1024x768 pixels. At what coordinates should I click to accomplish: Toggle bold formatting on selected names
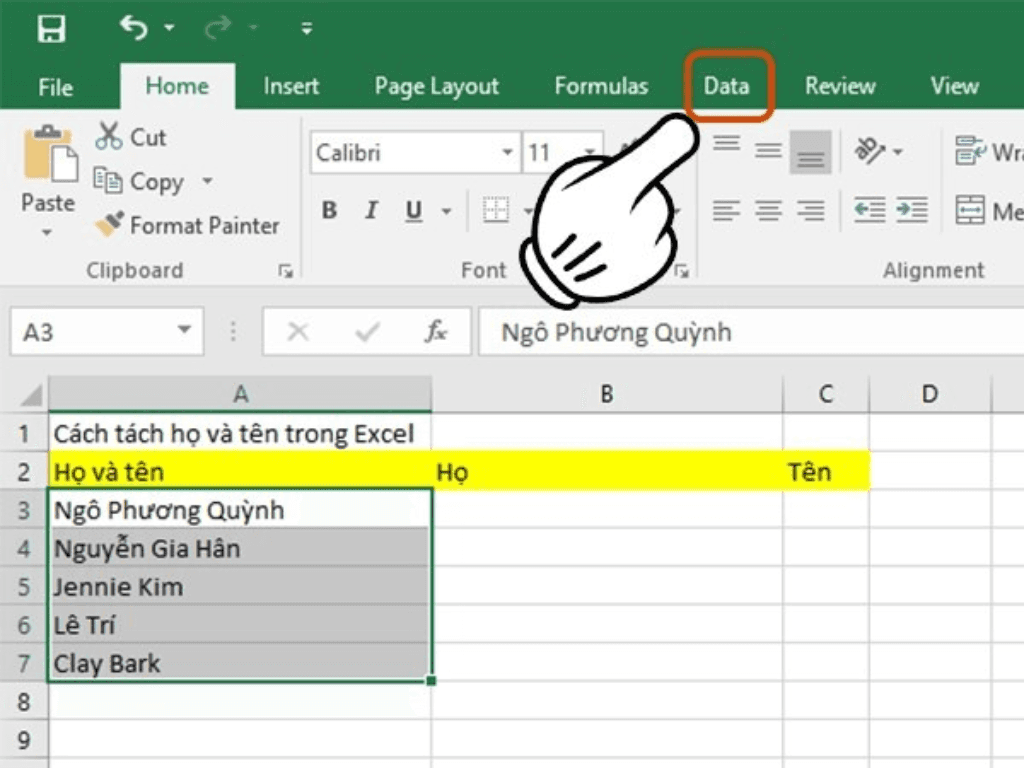(x=328, y=211)
